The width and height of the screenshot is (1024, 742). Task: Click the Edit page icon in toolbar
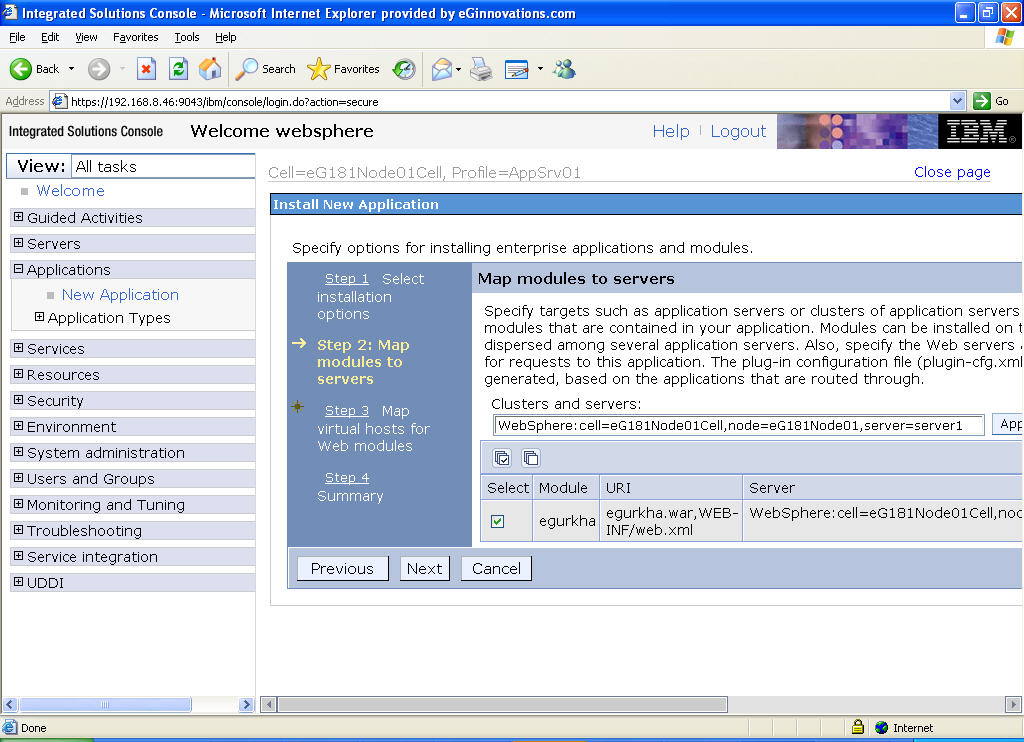point(517,69)
